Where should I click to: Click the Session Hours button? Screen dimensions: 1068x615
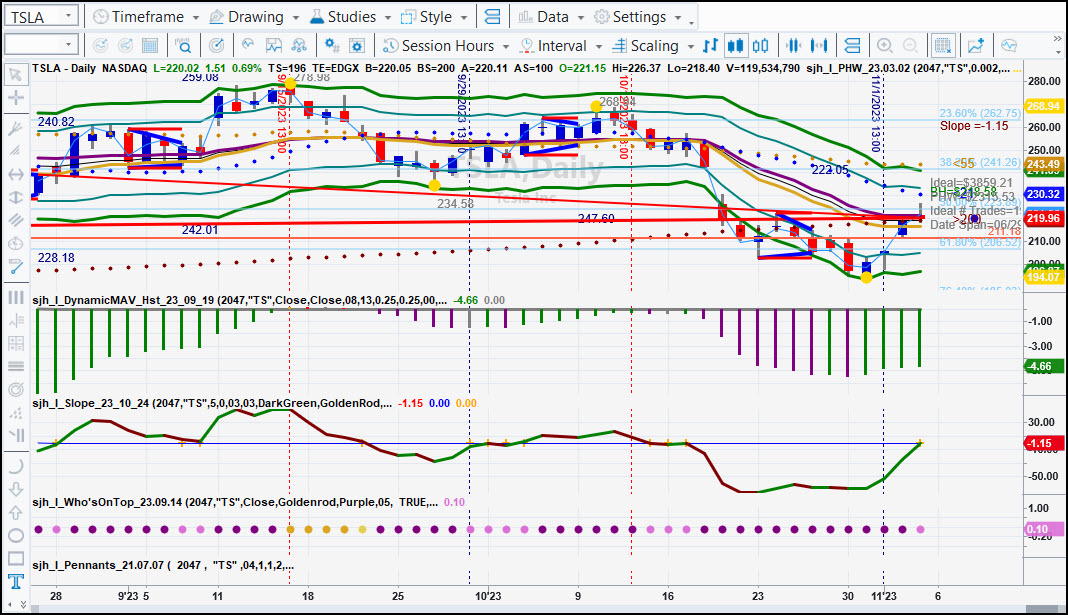coord(439,46)
